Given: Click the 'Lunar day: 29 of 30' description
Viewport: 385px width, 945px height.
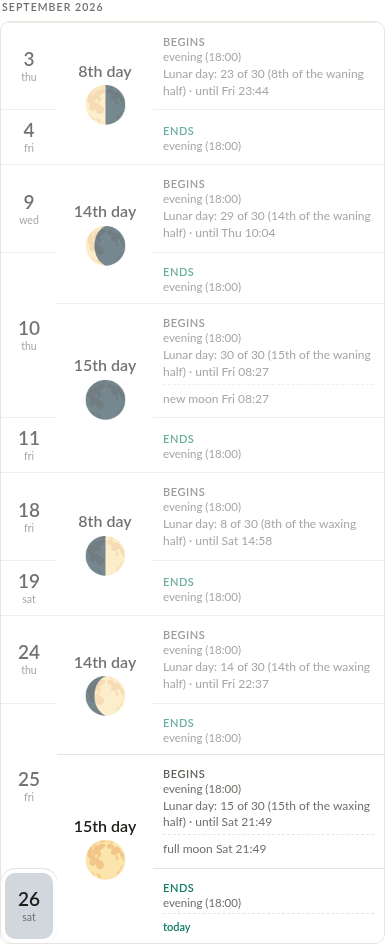Looking at the screenshot, I should click(267, 224).
